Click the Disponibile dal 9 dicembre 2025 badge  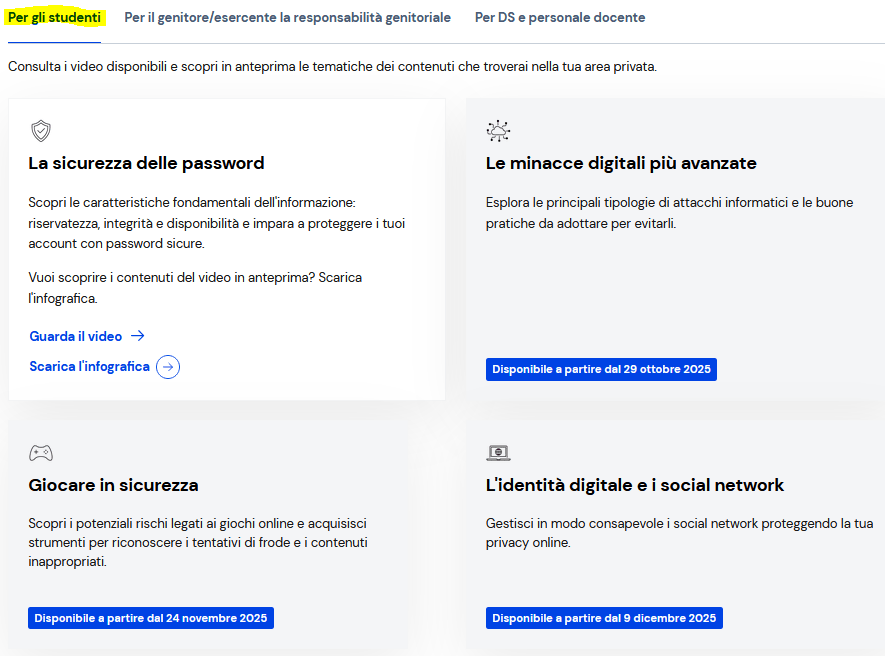(x=604, y=618)
